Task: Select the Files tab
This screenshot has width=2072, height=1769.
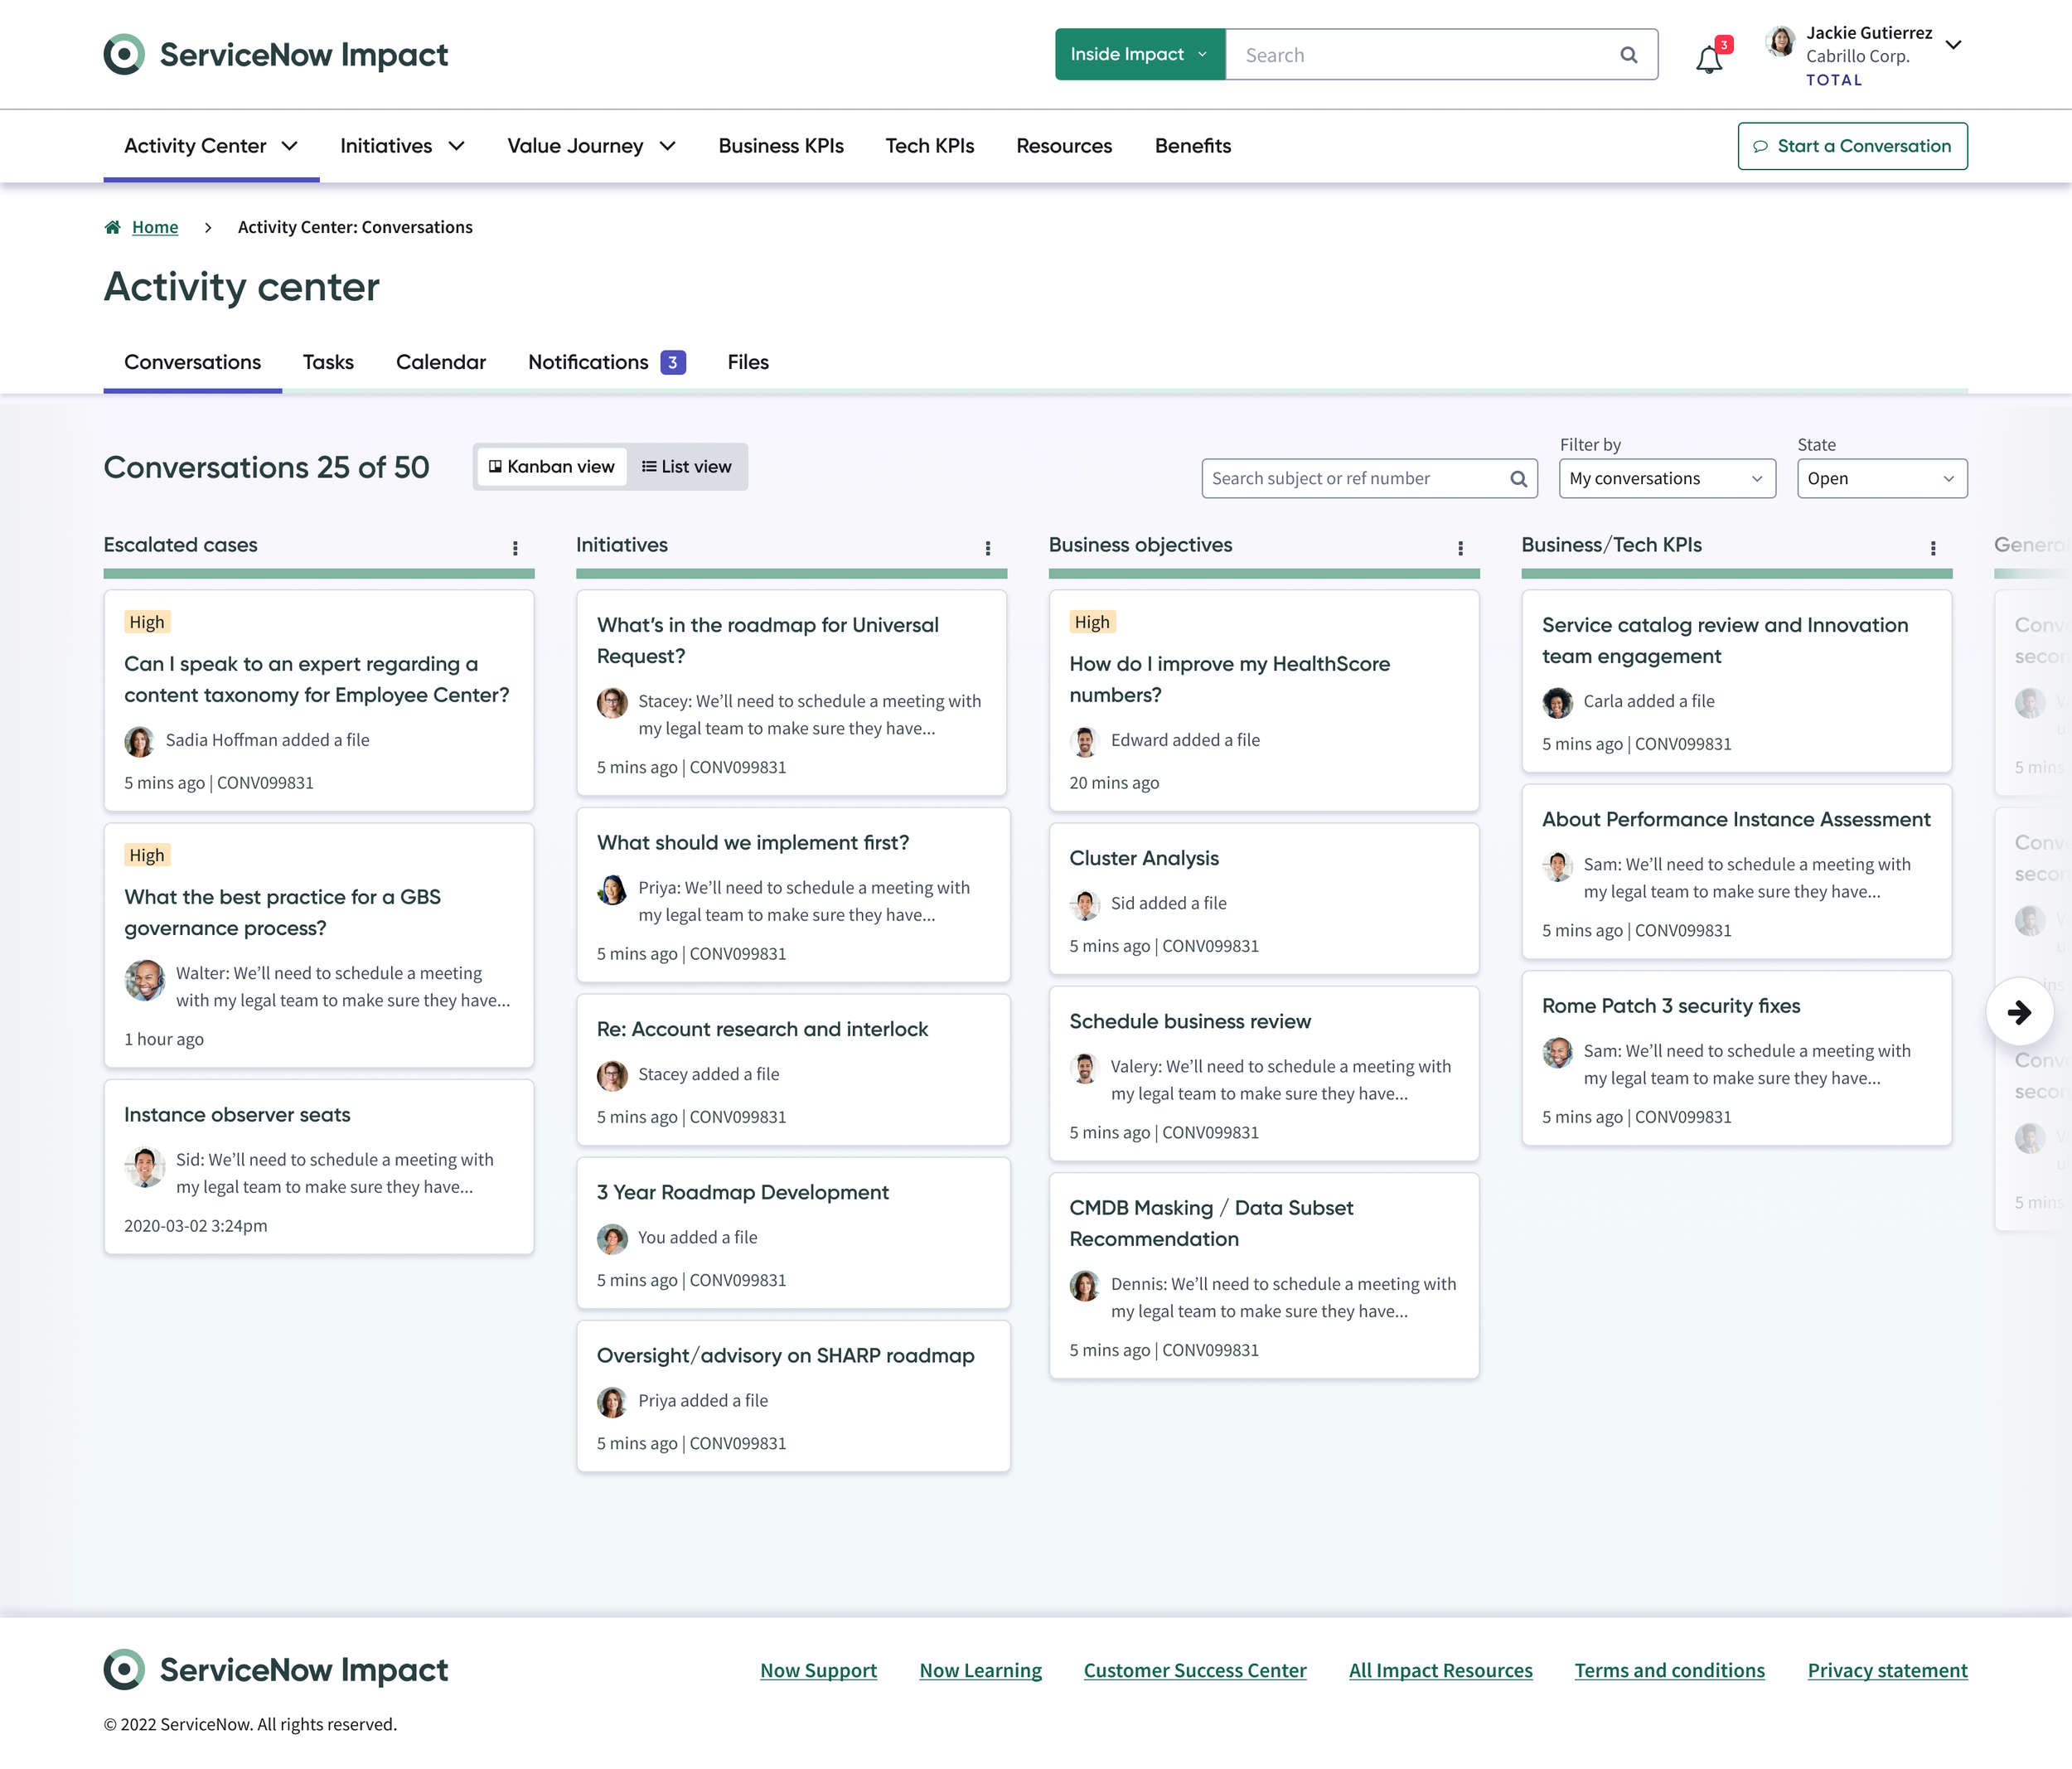Action: (x=748, y=362)
